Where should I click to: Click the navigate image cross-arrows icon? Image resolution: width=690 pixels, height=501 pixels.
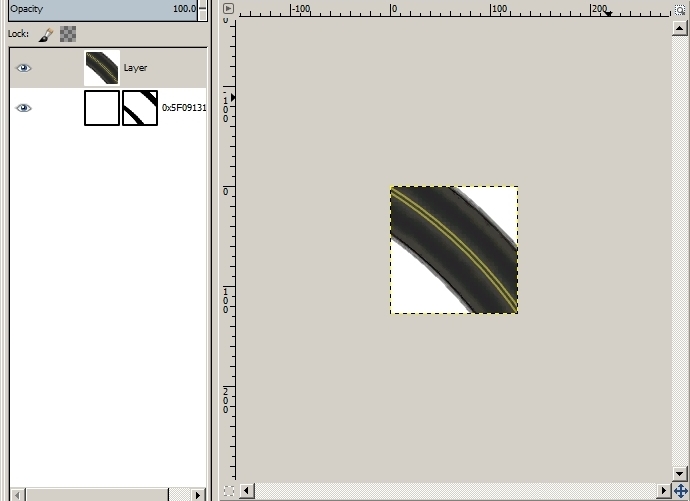click(x=680, y=491)
